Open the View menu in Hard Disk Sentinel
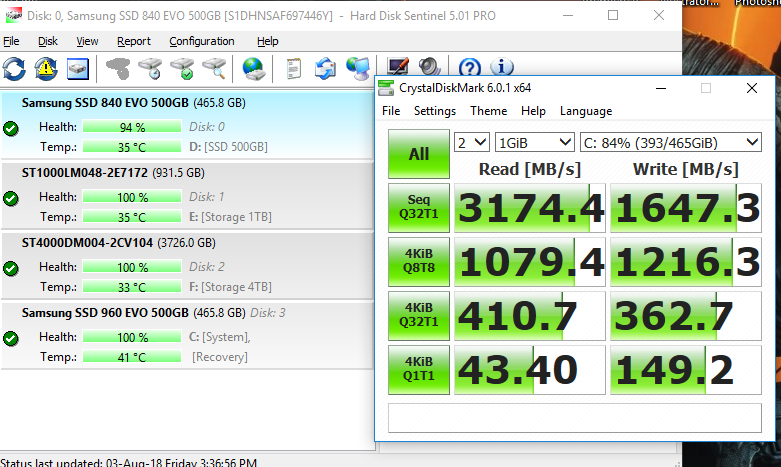This screenshot has height=467, width=781. point(87,41)
